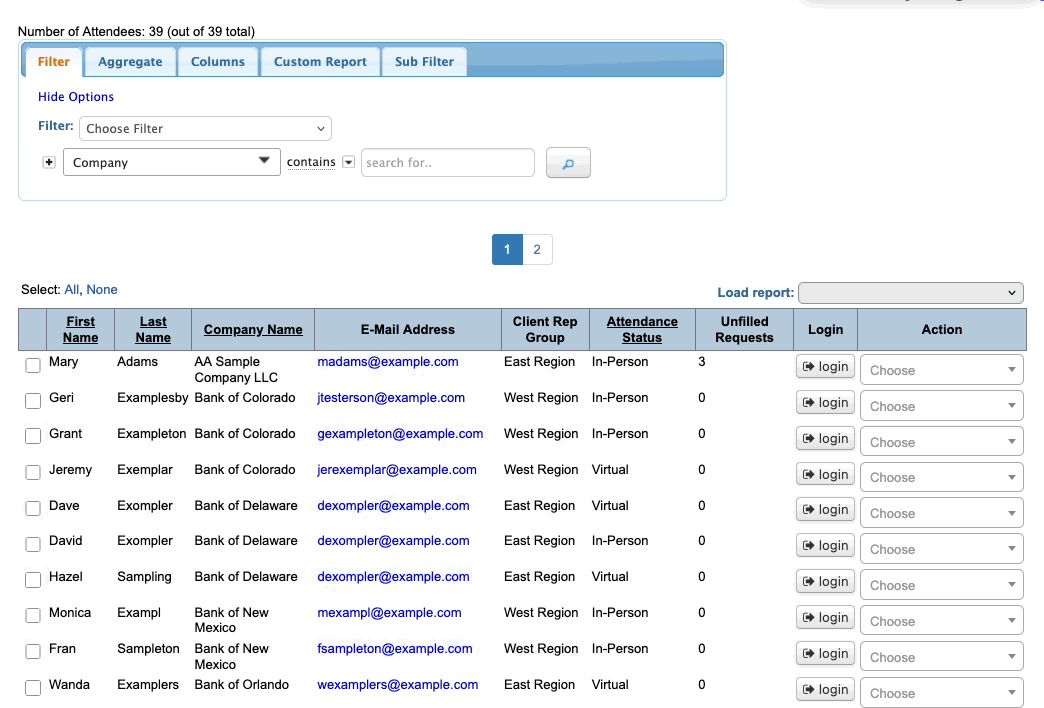
Task: Click the plus icon to add filter row
Action: click(x=49, y=162)
